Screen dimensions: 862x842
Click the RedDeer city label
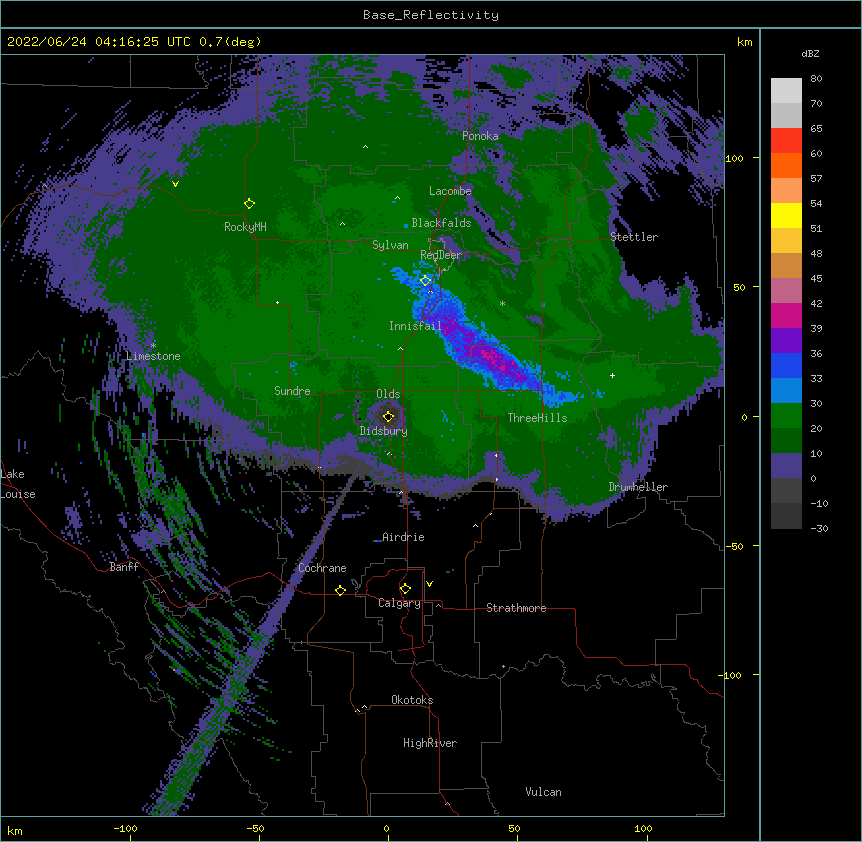pos(440,255)
